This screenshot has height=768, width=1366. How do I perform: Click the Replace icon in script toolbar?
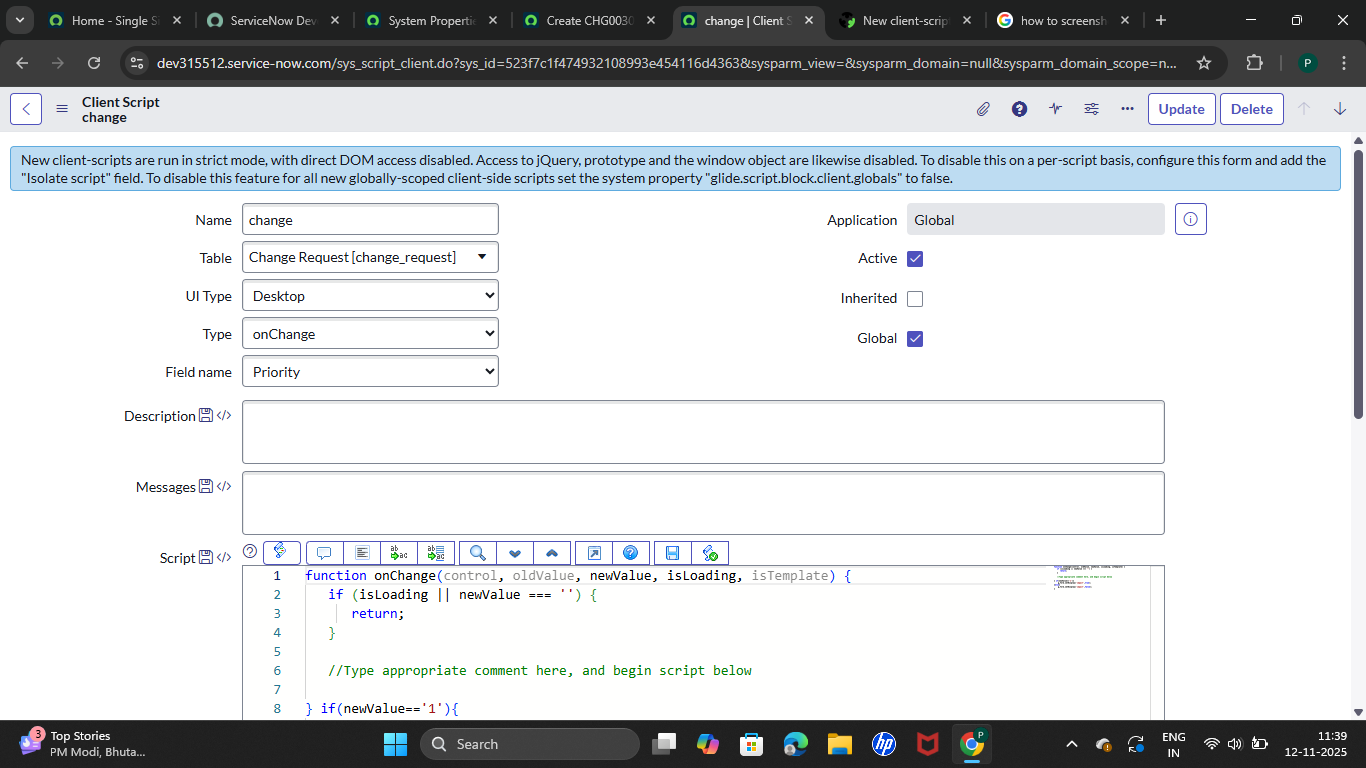click(x=399, y=553)
